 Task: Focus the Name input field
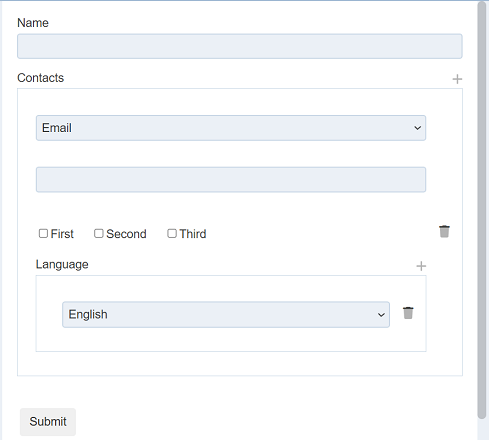click(x=240, y=46)
